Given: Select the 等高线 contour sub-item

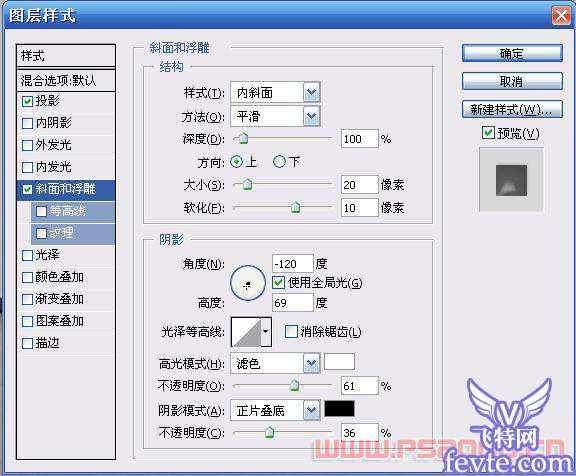Looking at the screenshot, I should click(73, 211).
